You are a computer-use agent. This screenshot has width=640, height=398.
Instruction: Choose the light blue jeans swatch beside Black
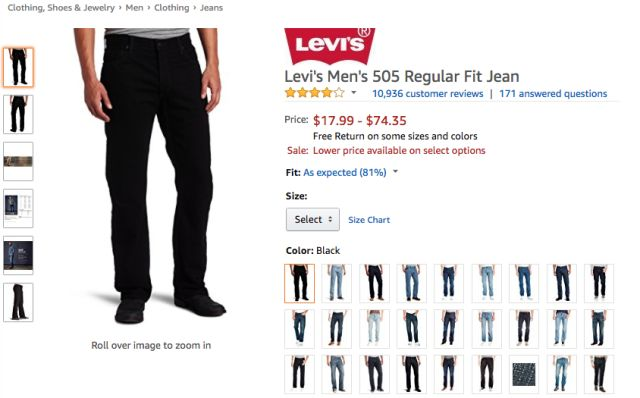click(x=337, y=283)
